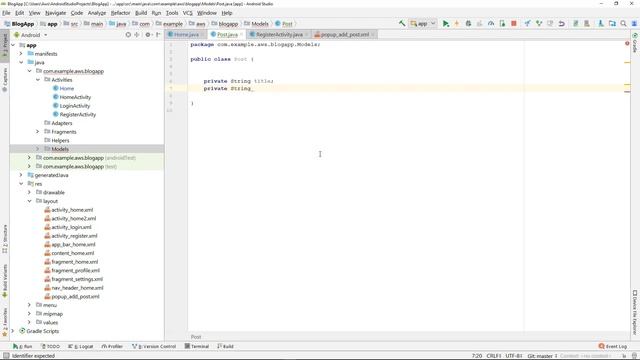The height and width of the screenshot is (360, 640).
Task: Expand the Gradle Scripts node
Action: coord(13,331)
